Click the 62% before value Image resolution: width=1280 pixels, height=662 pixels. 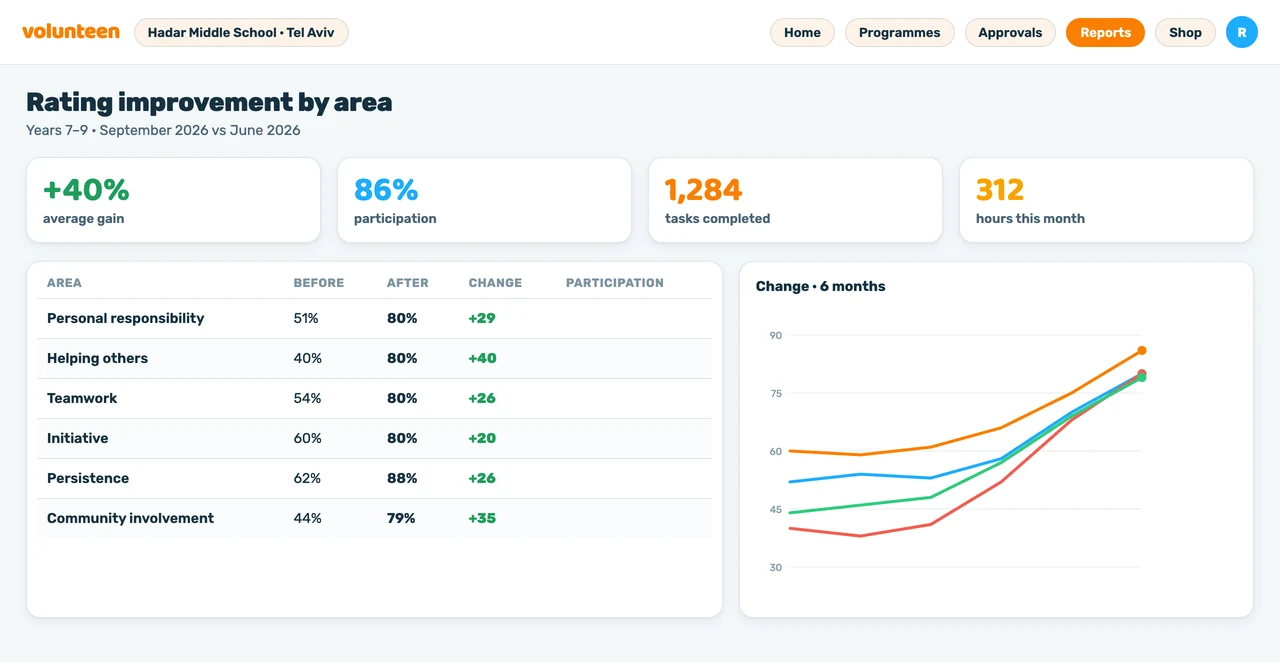coord(307,478)
